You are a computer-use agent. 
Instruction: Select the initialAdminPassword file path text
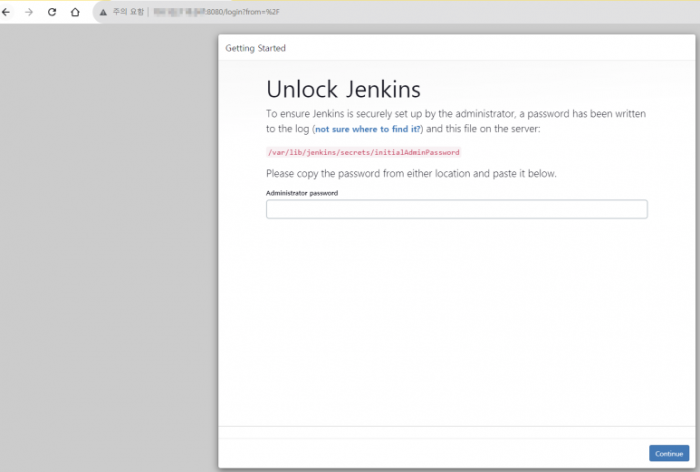coord(363,152)
